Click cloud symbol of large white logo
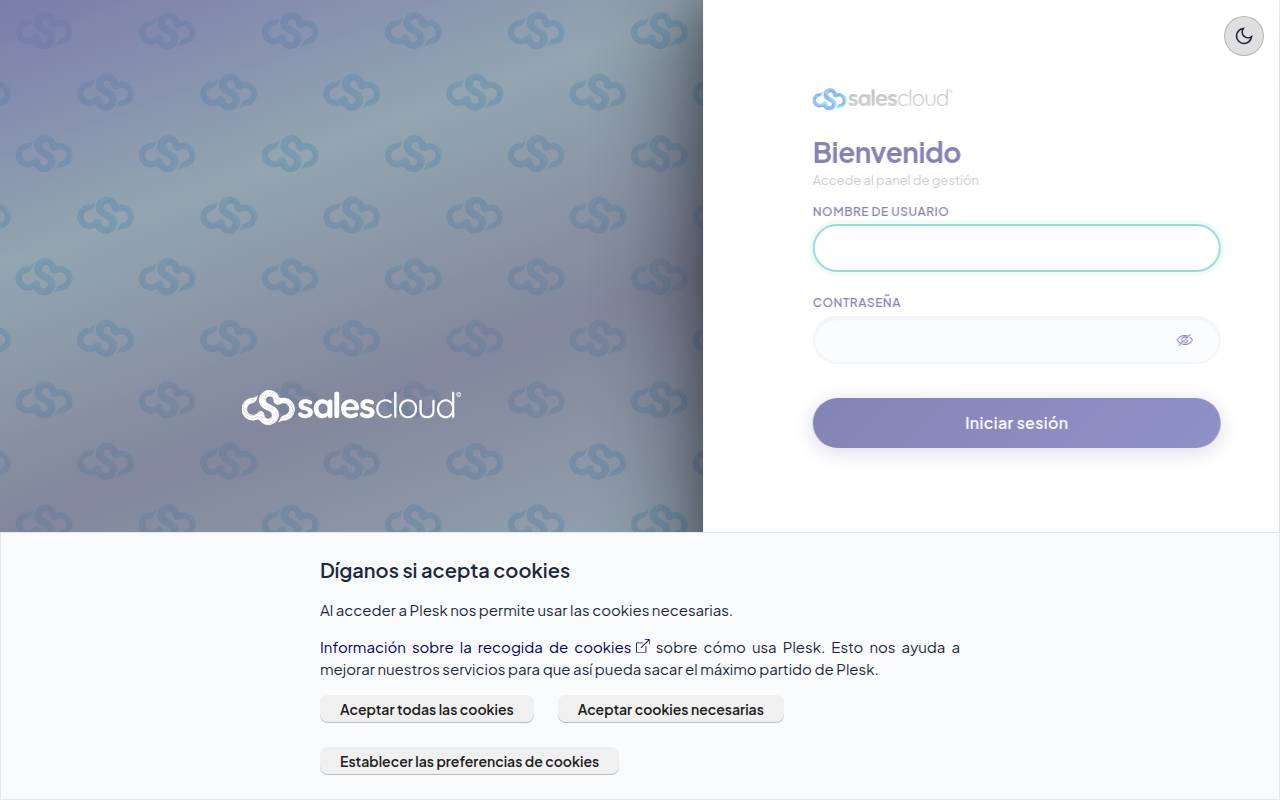This screenshot has width=1280, height=800. pos(267,407)
